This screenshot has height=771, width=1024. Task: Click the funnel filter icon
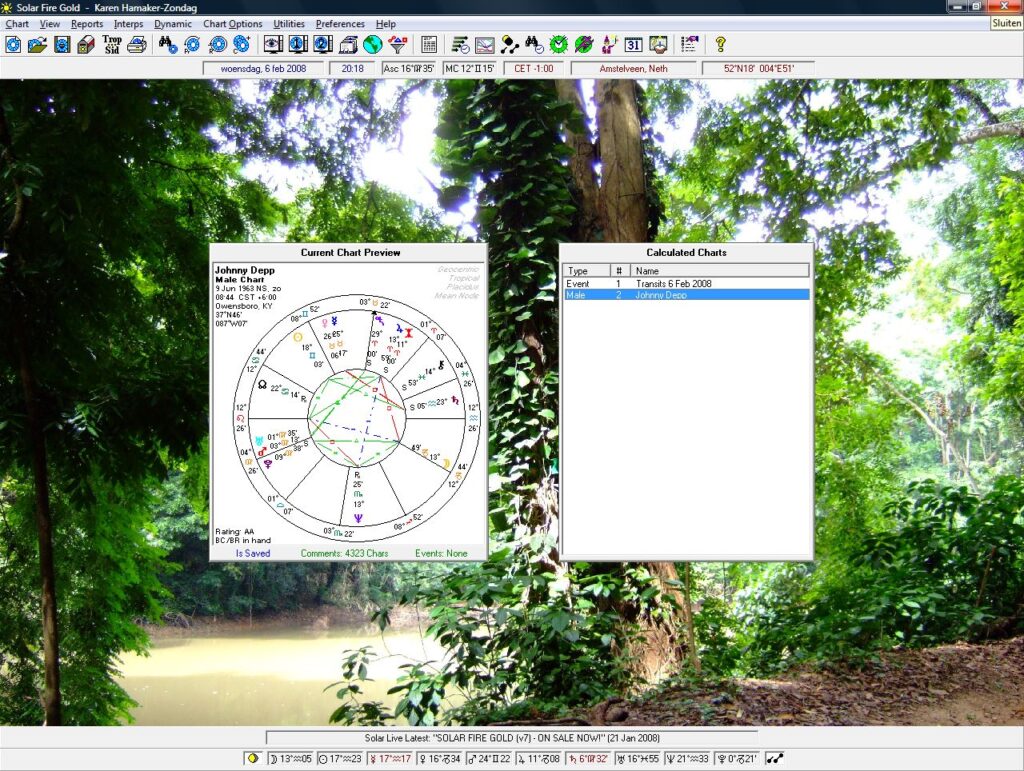point(398,44)
